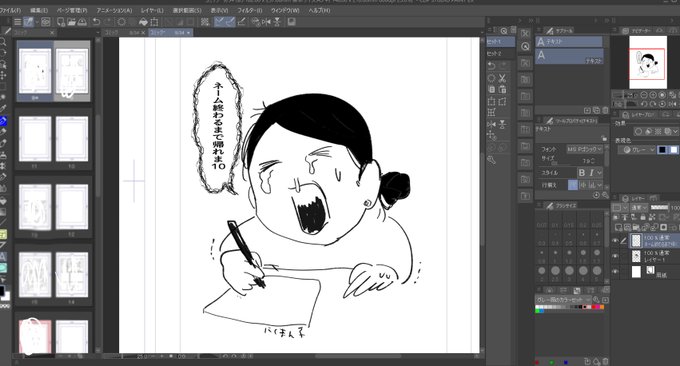Click the trash icon under sub tool list
Image resolution: width=680 pixels, height=366 pixels.
coord(605,111)
